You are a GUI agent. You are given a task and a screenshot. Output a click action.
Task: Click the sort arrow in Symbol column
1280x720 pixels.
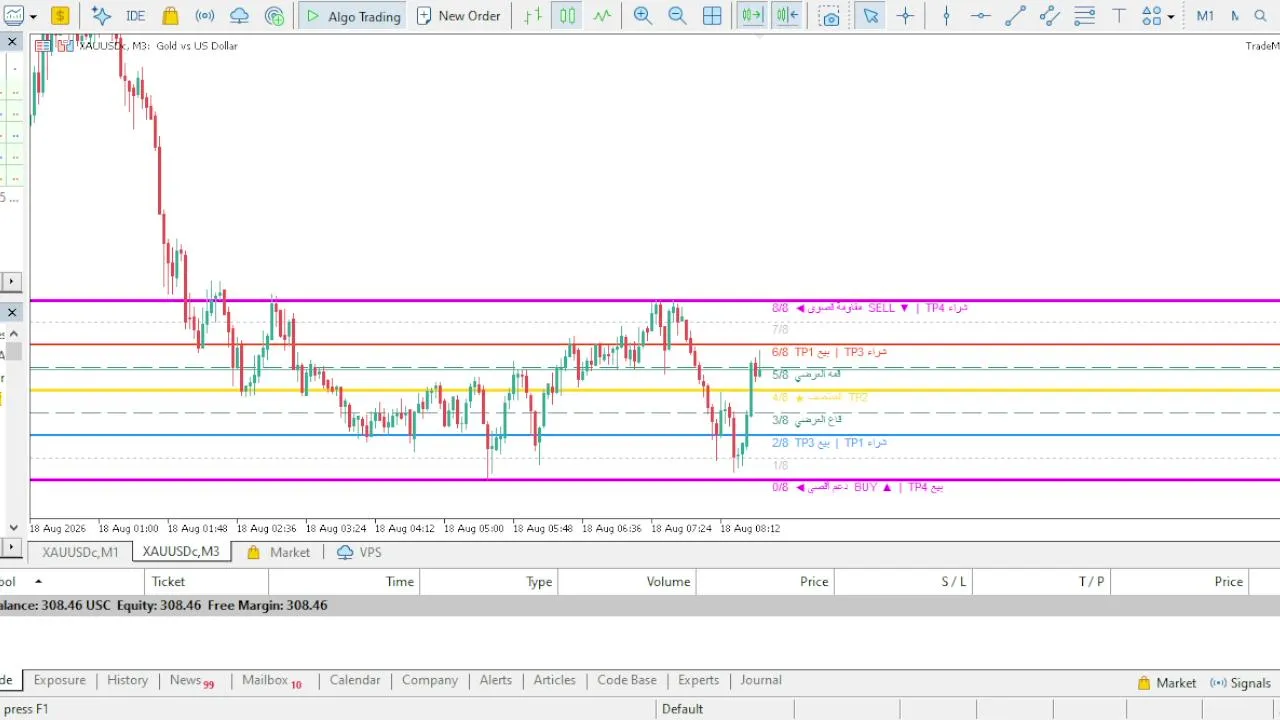[x=38, y=581]
